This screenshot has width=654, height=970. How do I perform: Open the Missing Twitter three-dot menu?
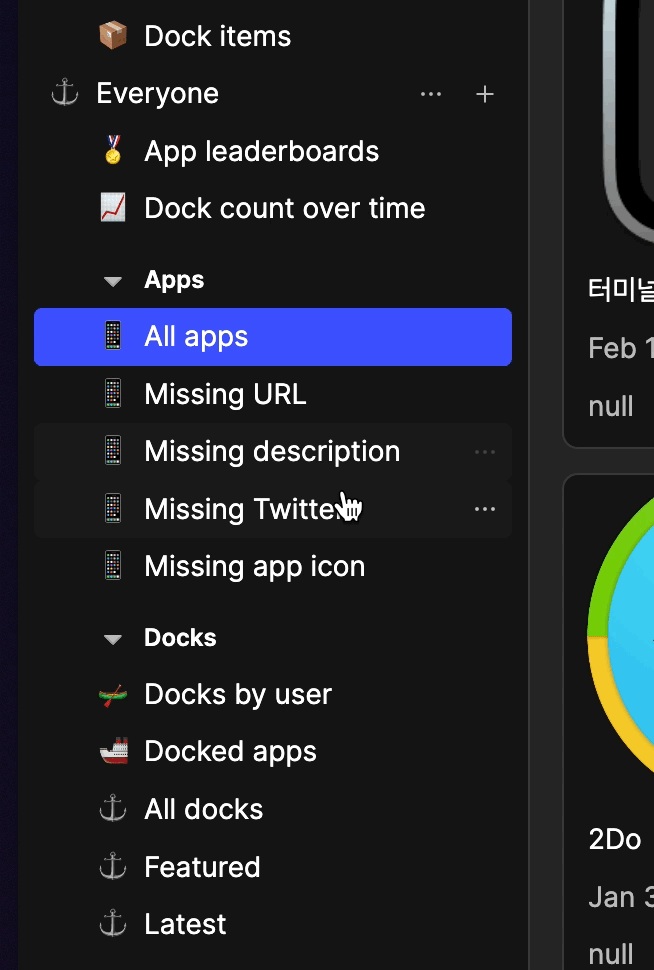[485, 509]
